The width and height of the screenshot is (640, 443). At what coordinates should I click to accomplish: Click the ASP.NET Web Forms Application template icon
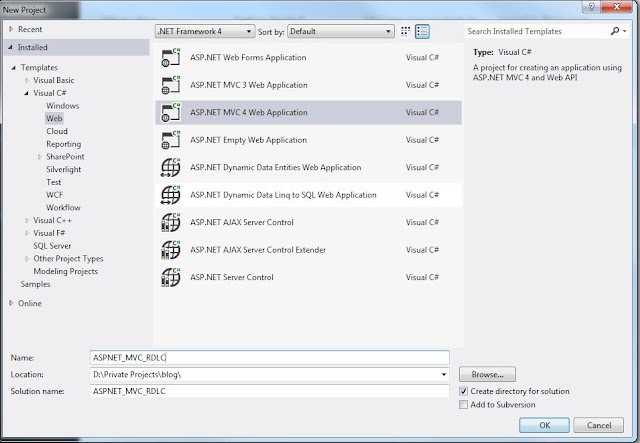[x=171, y=58]
